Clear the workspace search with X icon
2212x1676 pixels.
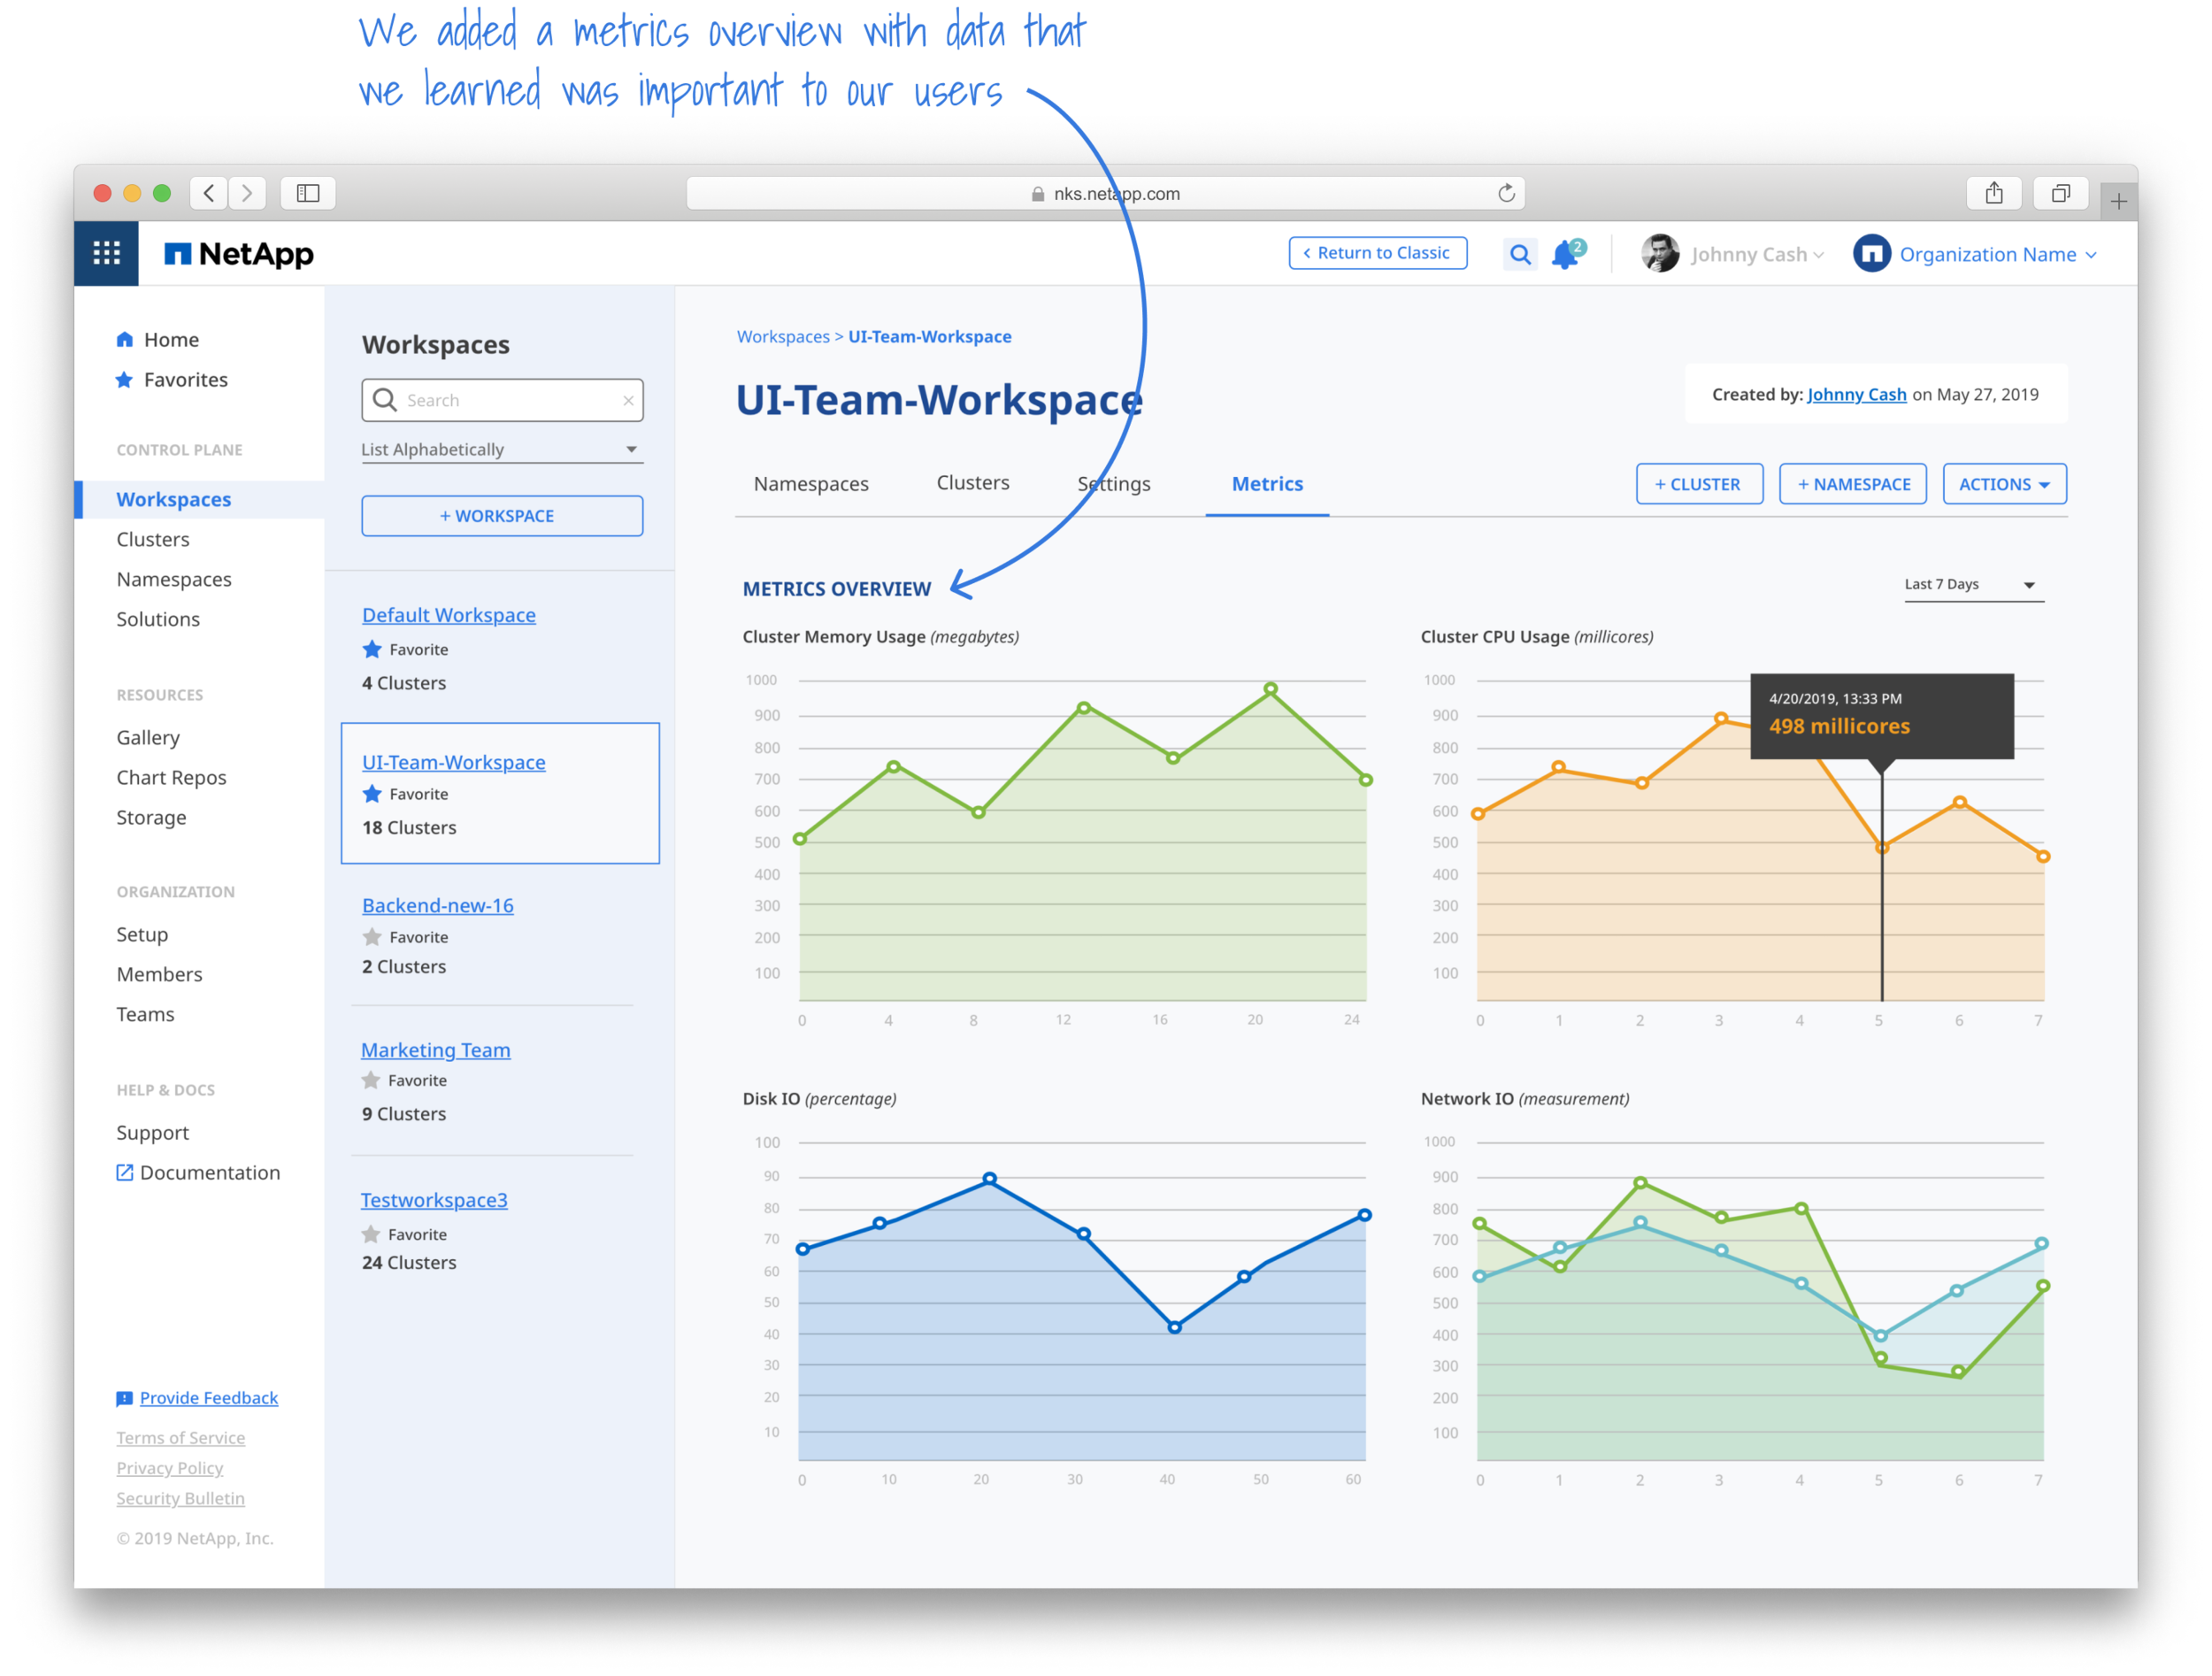(x=628, y=401)
